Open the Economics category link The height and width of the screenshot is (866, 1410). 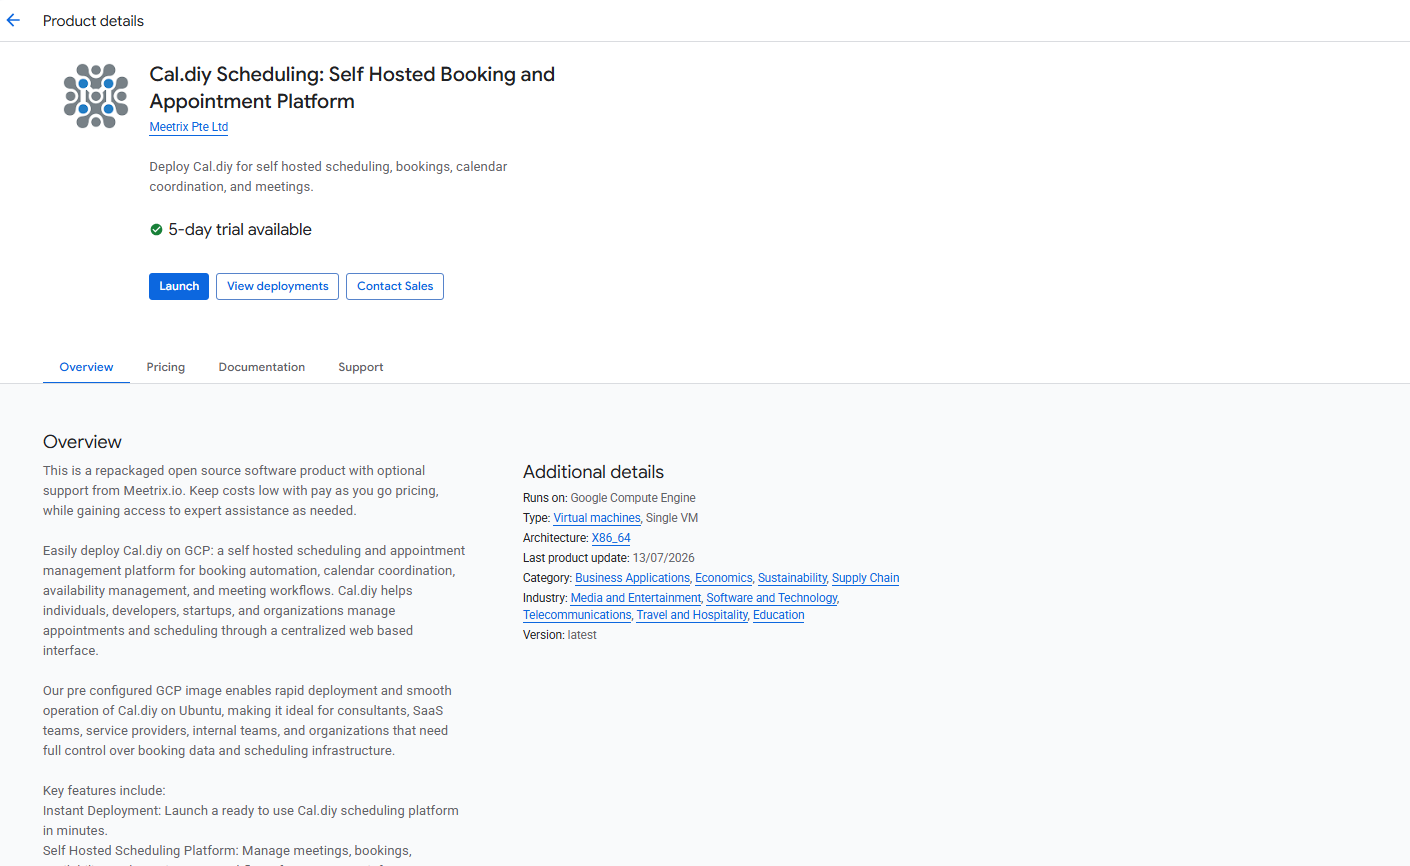point(724,578)
